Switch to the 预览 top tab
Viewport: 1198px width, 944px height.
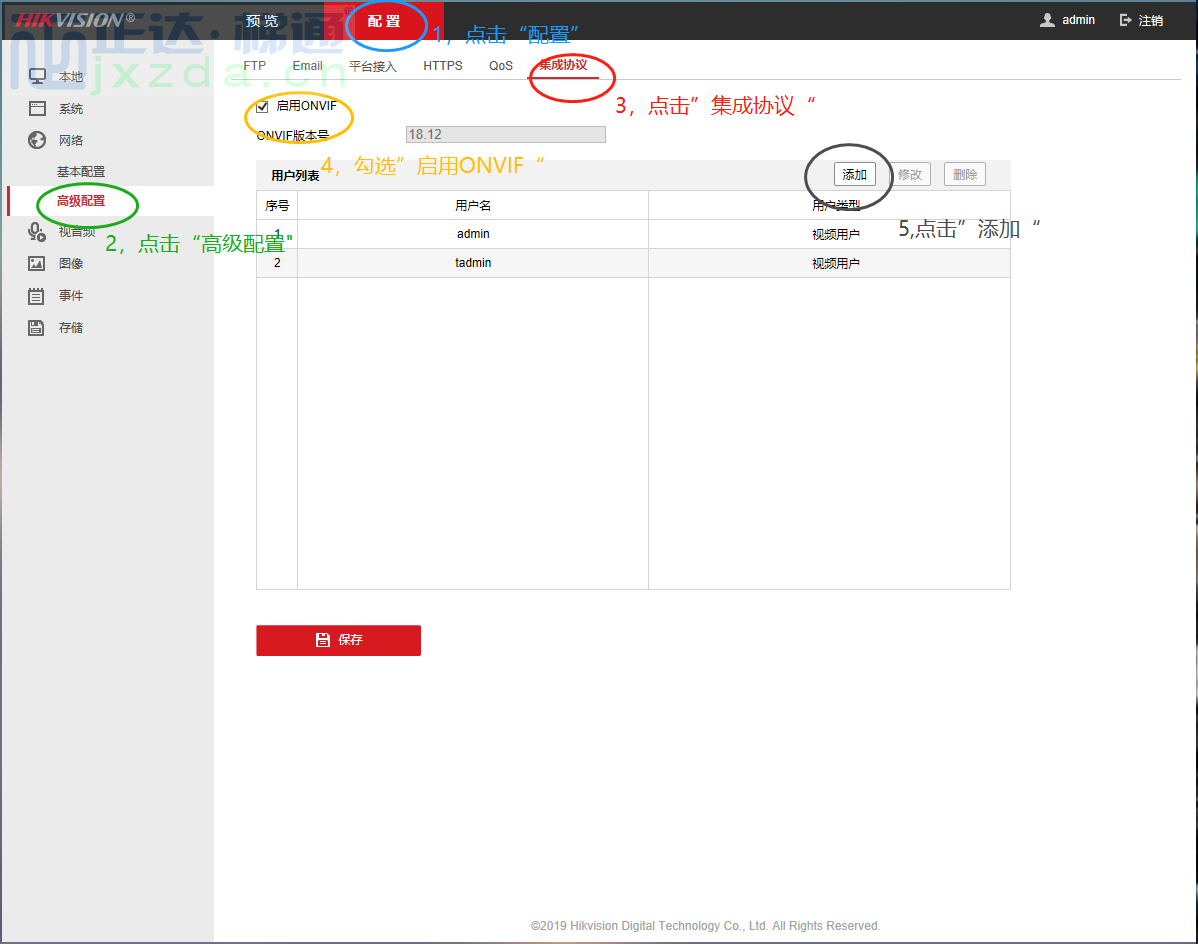point(262,21)
